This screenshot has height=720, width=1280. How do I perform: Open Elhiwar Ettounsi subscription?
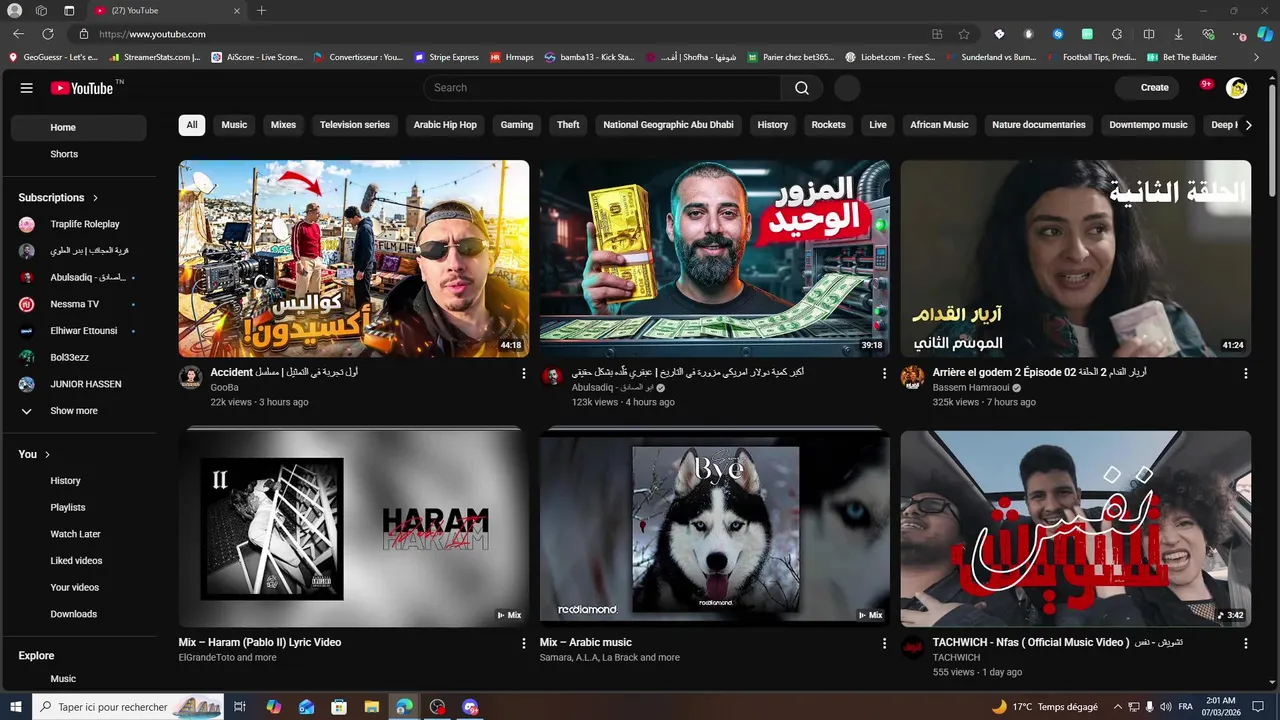click(x=78, y=331)
